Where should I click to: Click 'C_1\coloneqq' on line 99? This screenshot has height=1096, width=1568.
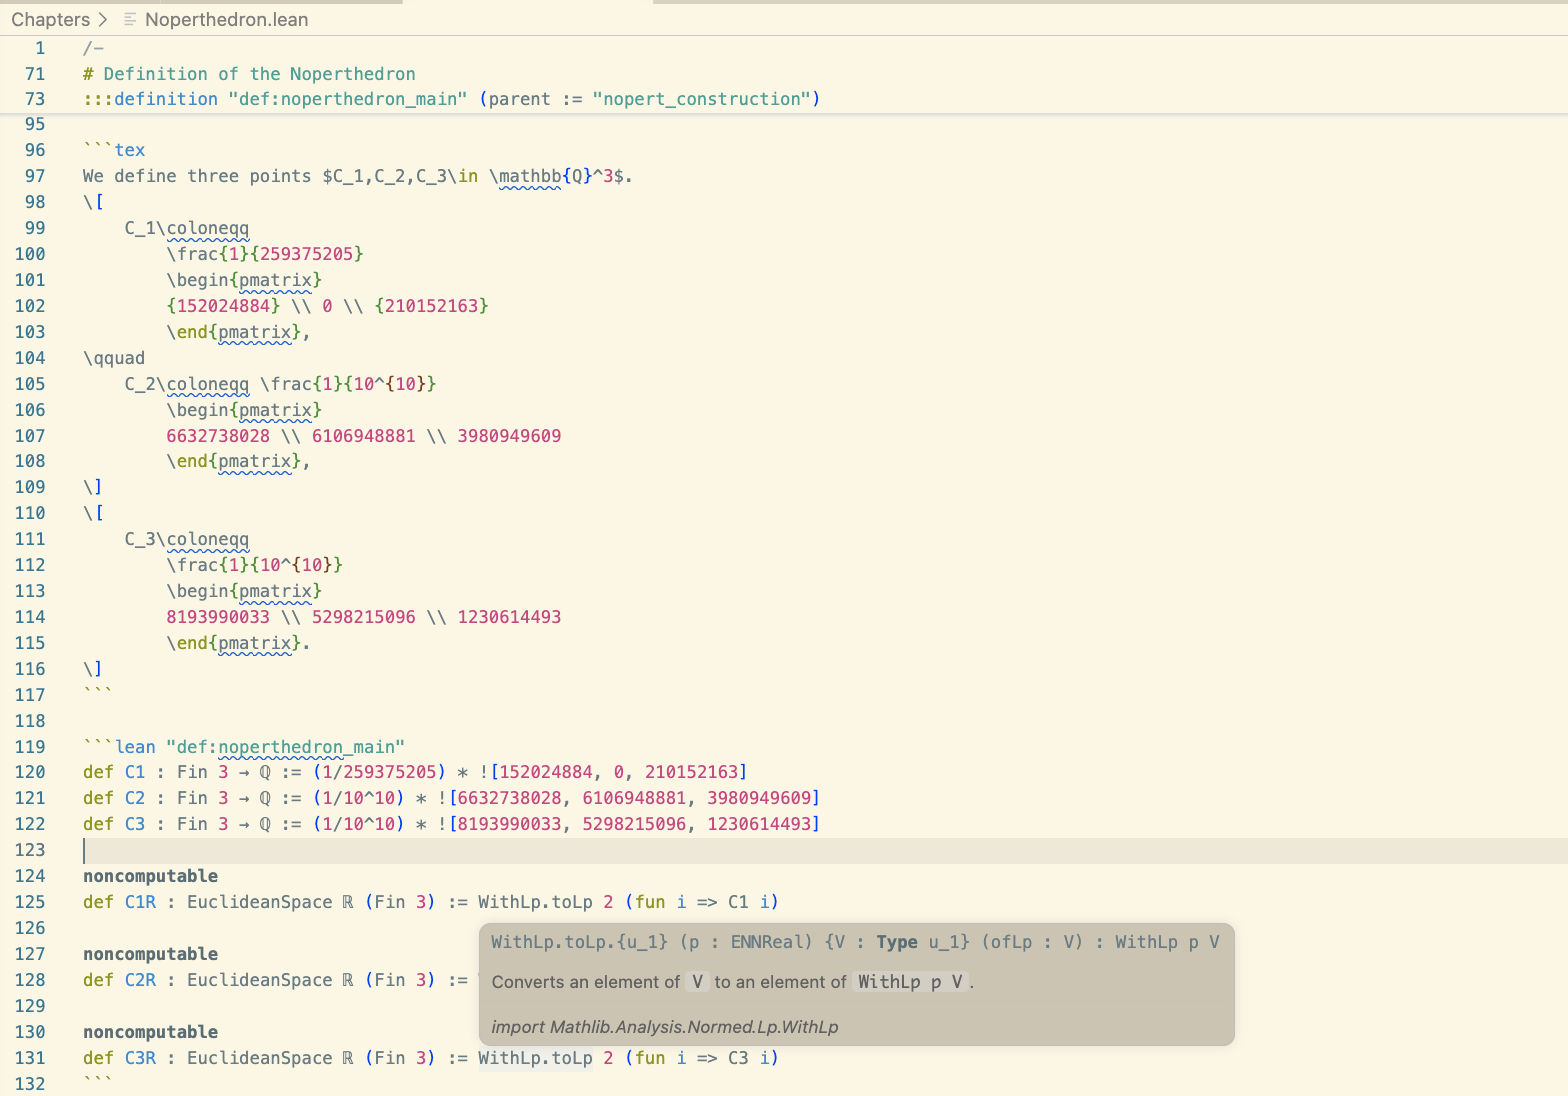187,228
